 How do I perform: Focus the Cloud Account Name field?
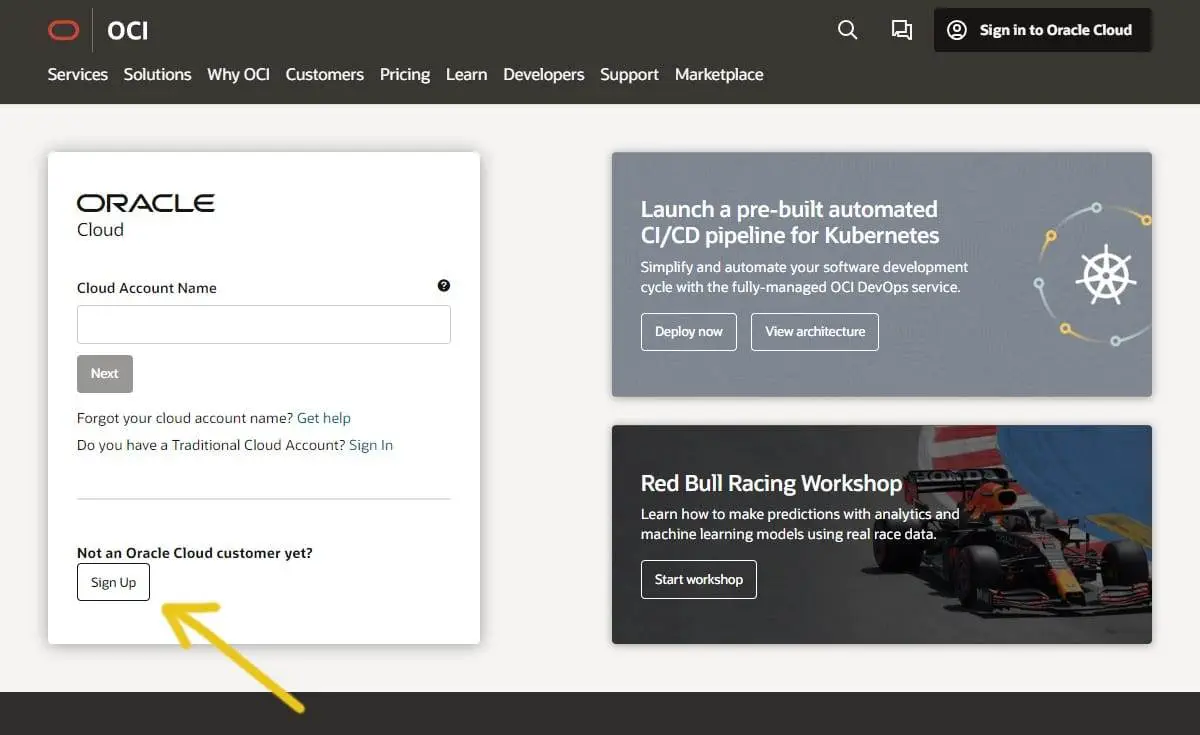(x=264, y=325)
